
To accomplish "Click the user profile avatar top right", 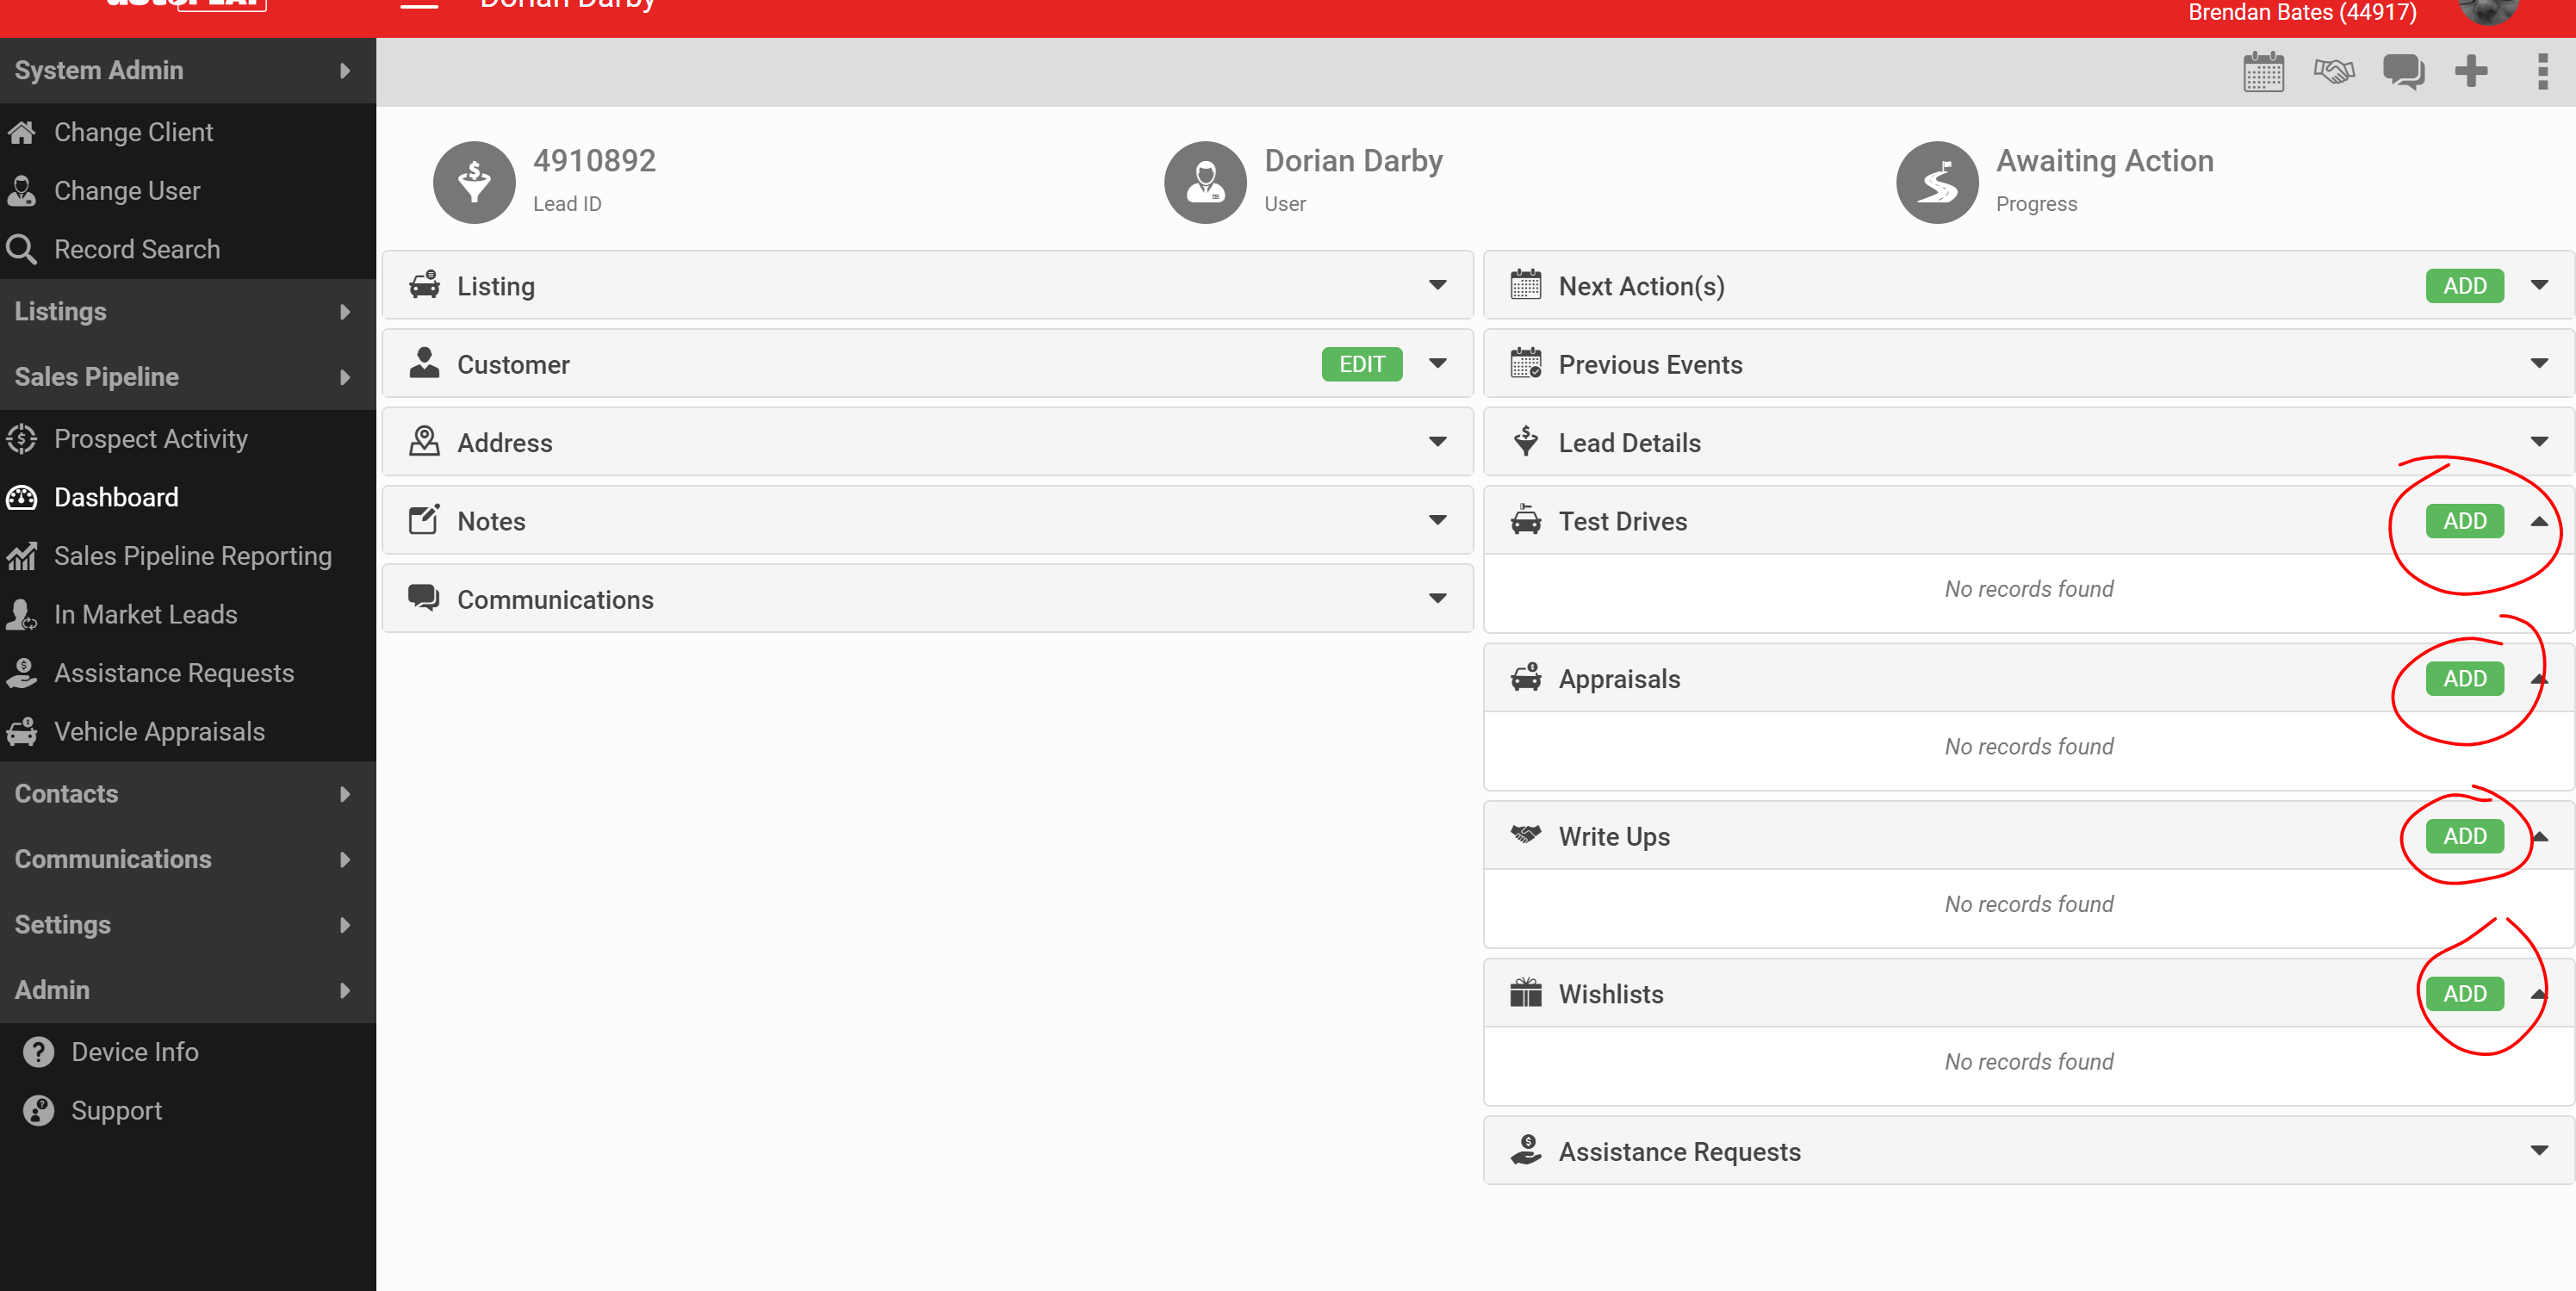I will coord(2487,10).
